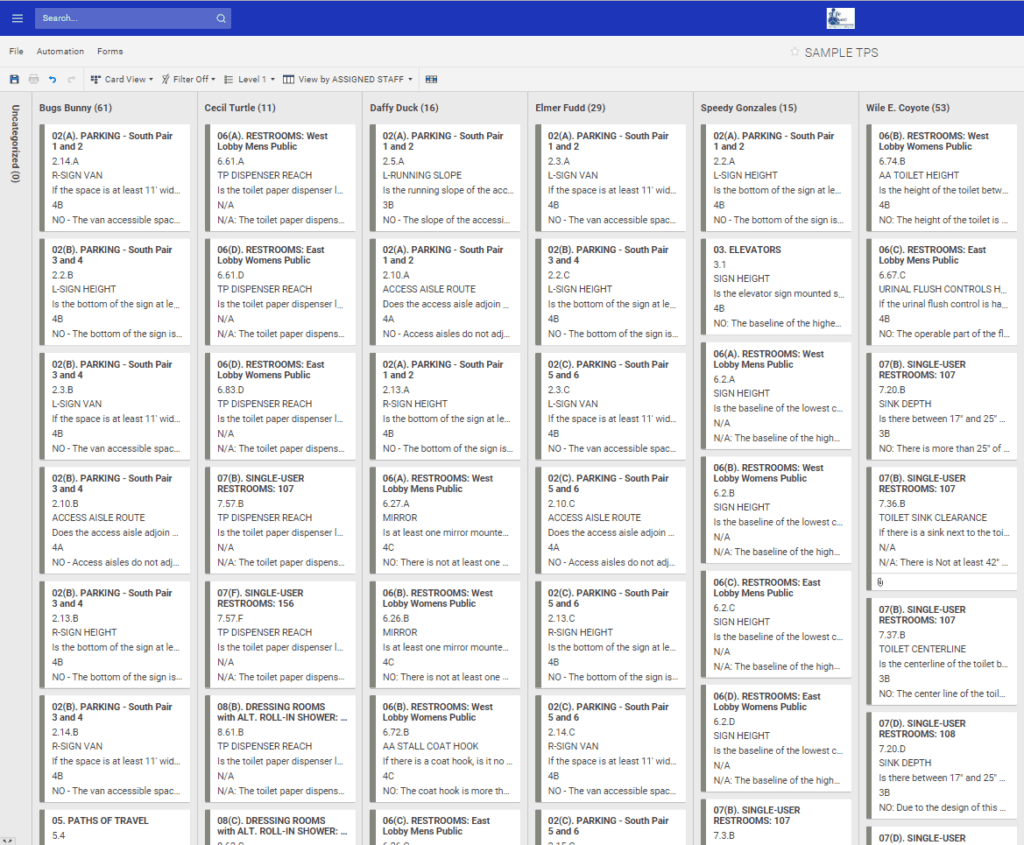Open Daffy Duck card 2.13.A R-SIGN HEIGHT
This screenshot has height=845, width=1024.
(445, 406)
